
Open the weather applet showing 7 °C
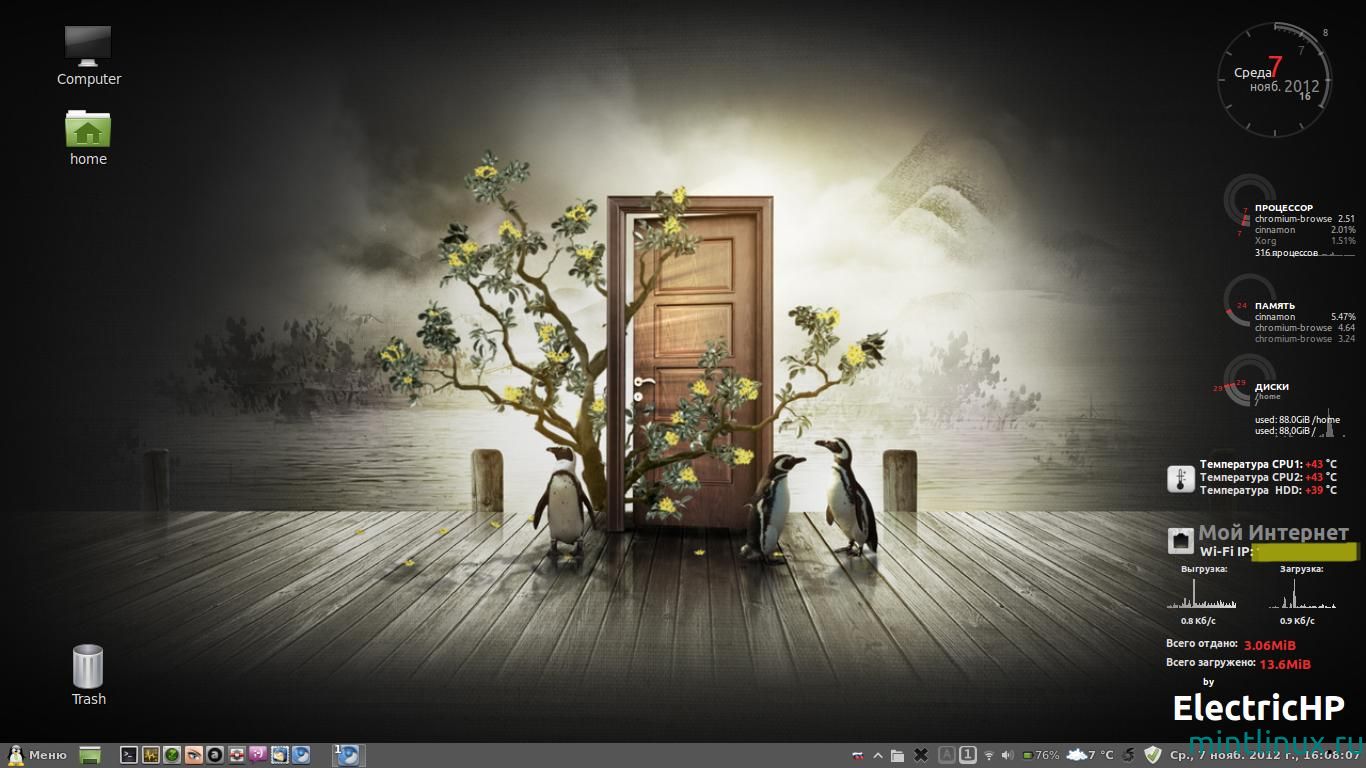1089,755
